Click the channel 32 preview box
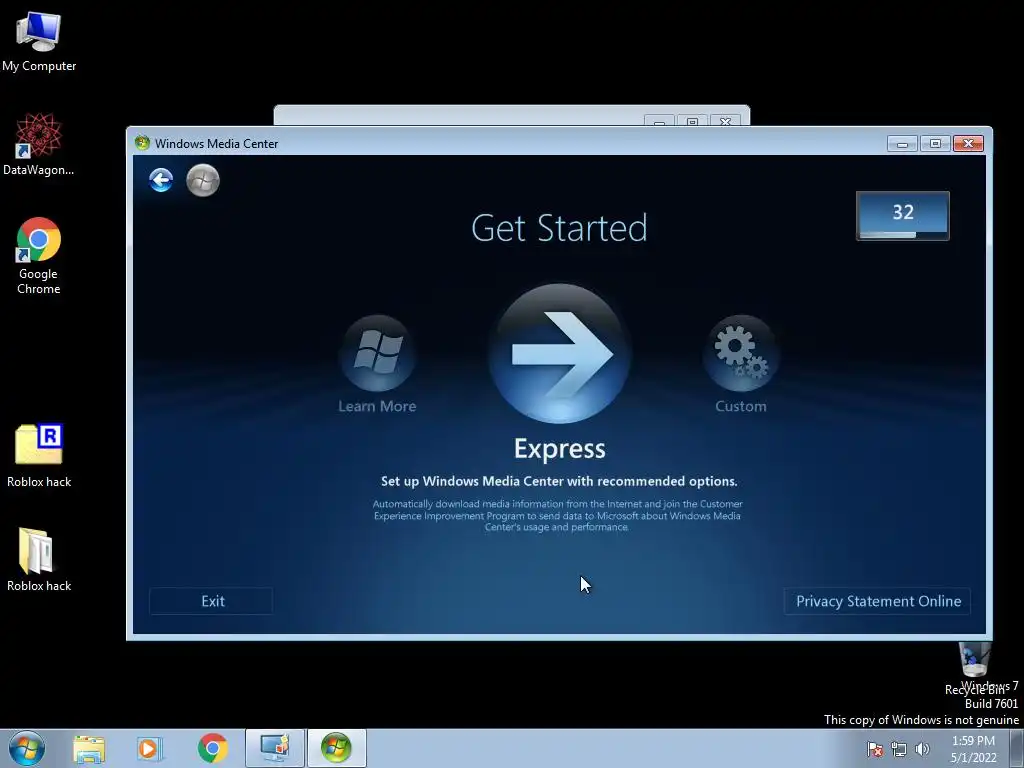The height and width of the screenshot is (768, 1024). 903,216
